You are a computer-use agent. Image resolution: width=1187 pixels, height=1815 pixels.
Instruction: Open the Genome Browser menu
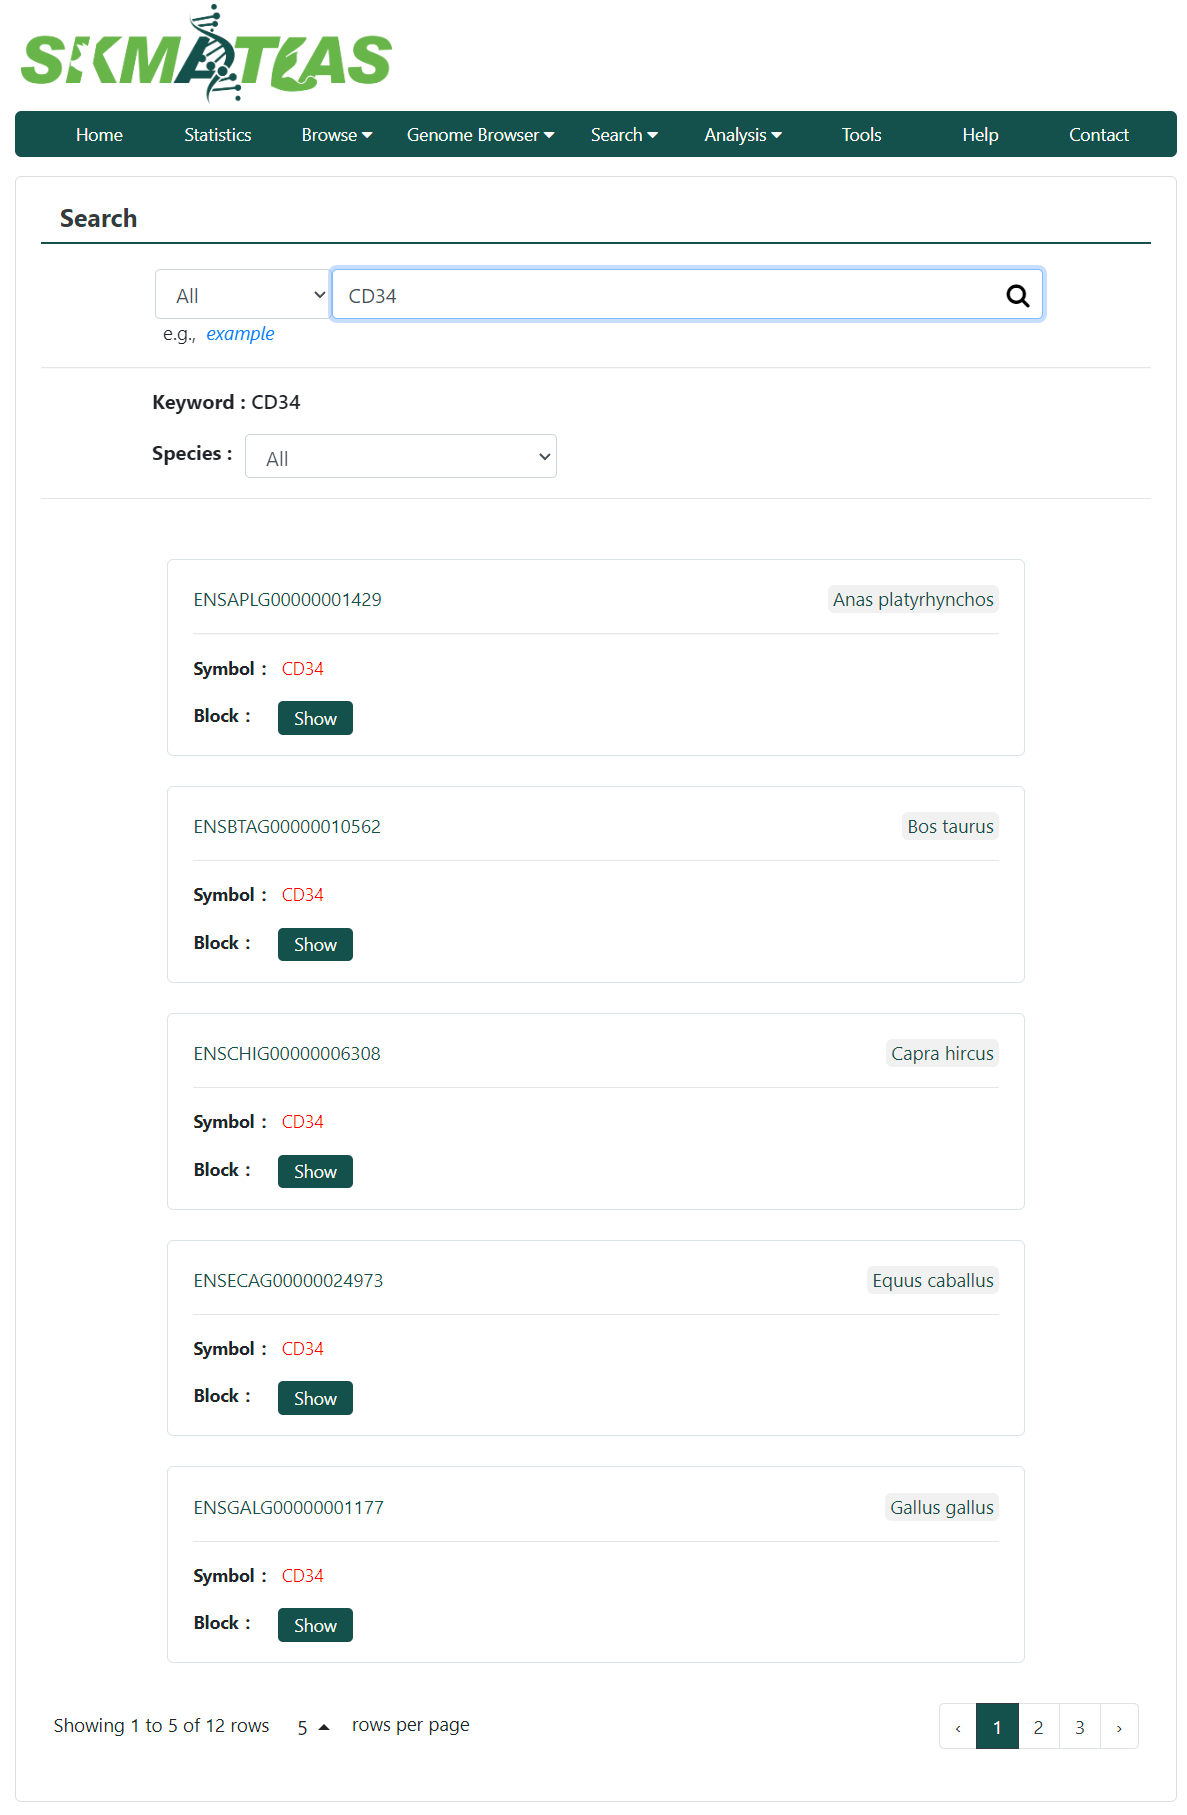click(x=480, y=135)
